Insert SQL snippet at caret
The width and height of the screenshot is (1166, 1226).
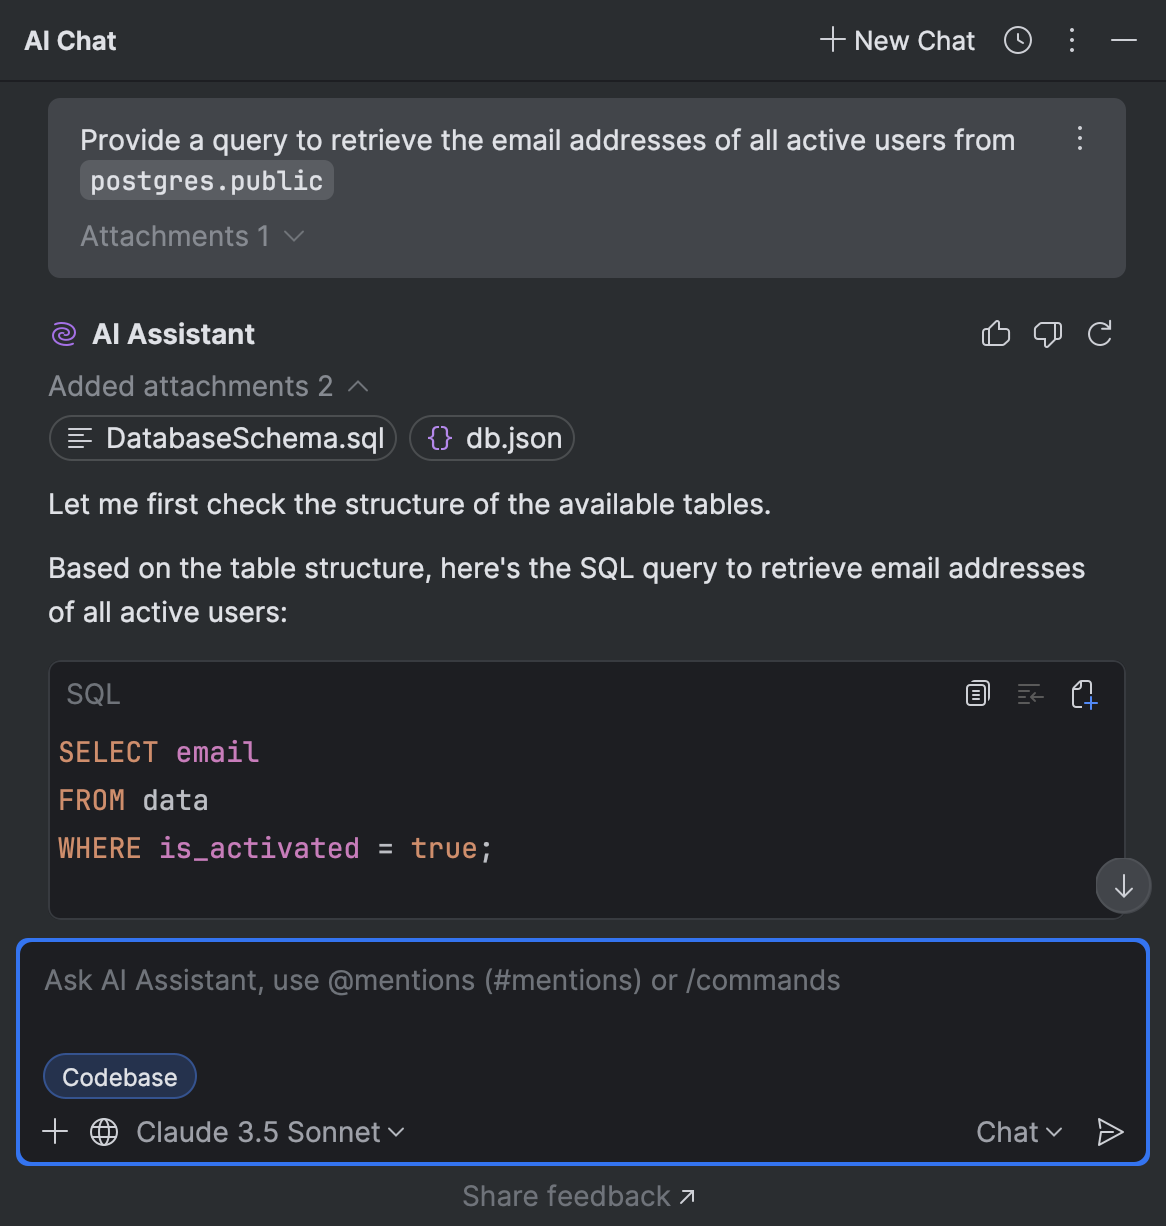pyautogui.click(x=1030, y=693)
